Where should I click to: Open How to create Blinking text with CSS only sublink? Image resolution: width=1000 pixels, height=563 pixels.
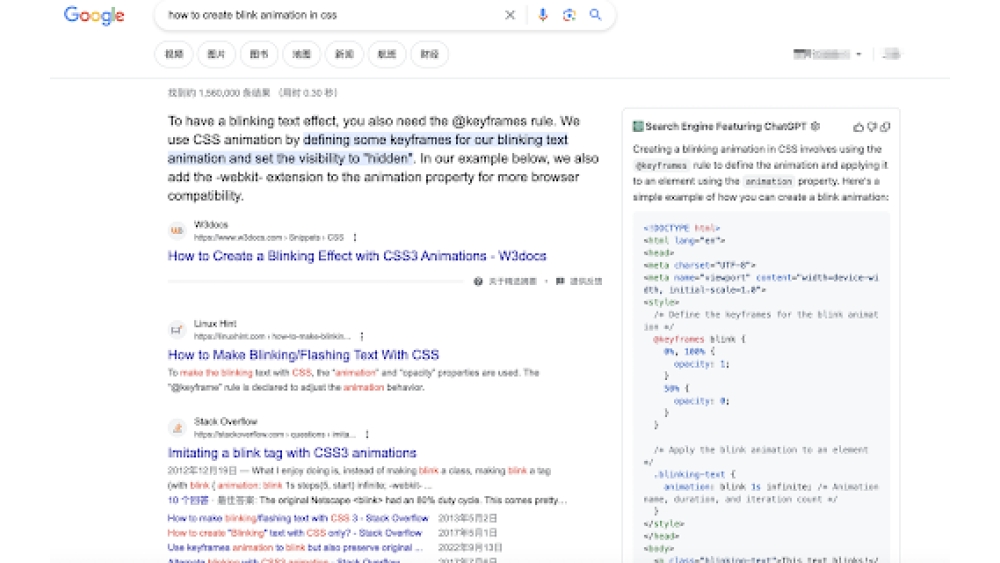295,533
